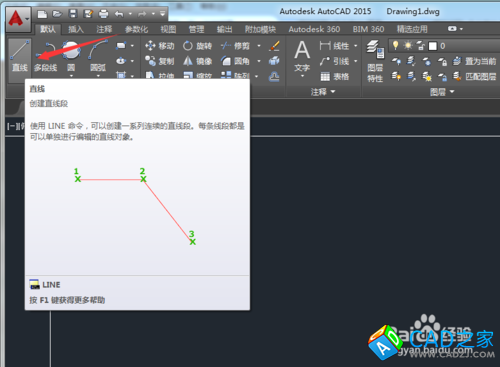Expand the 修剪 Trim dropdown arrow

pos(259,46)
